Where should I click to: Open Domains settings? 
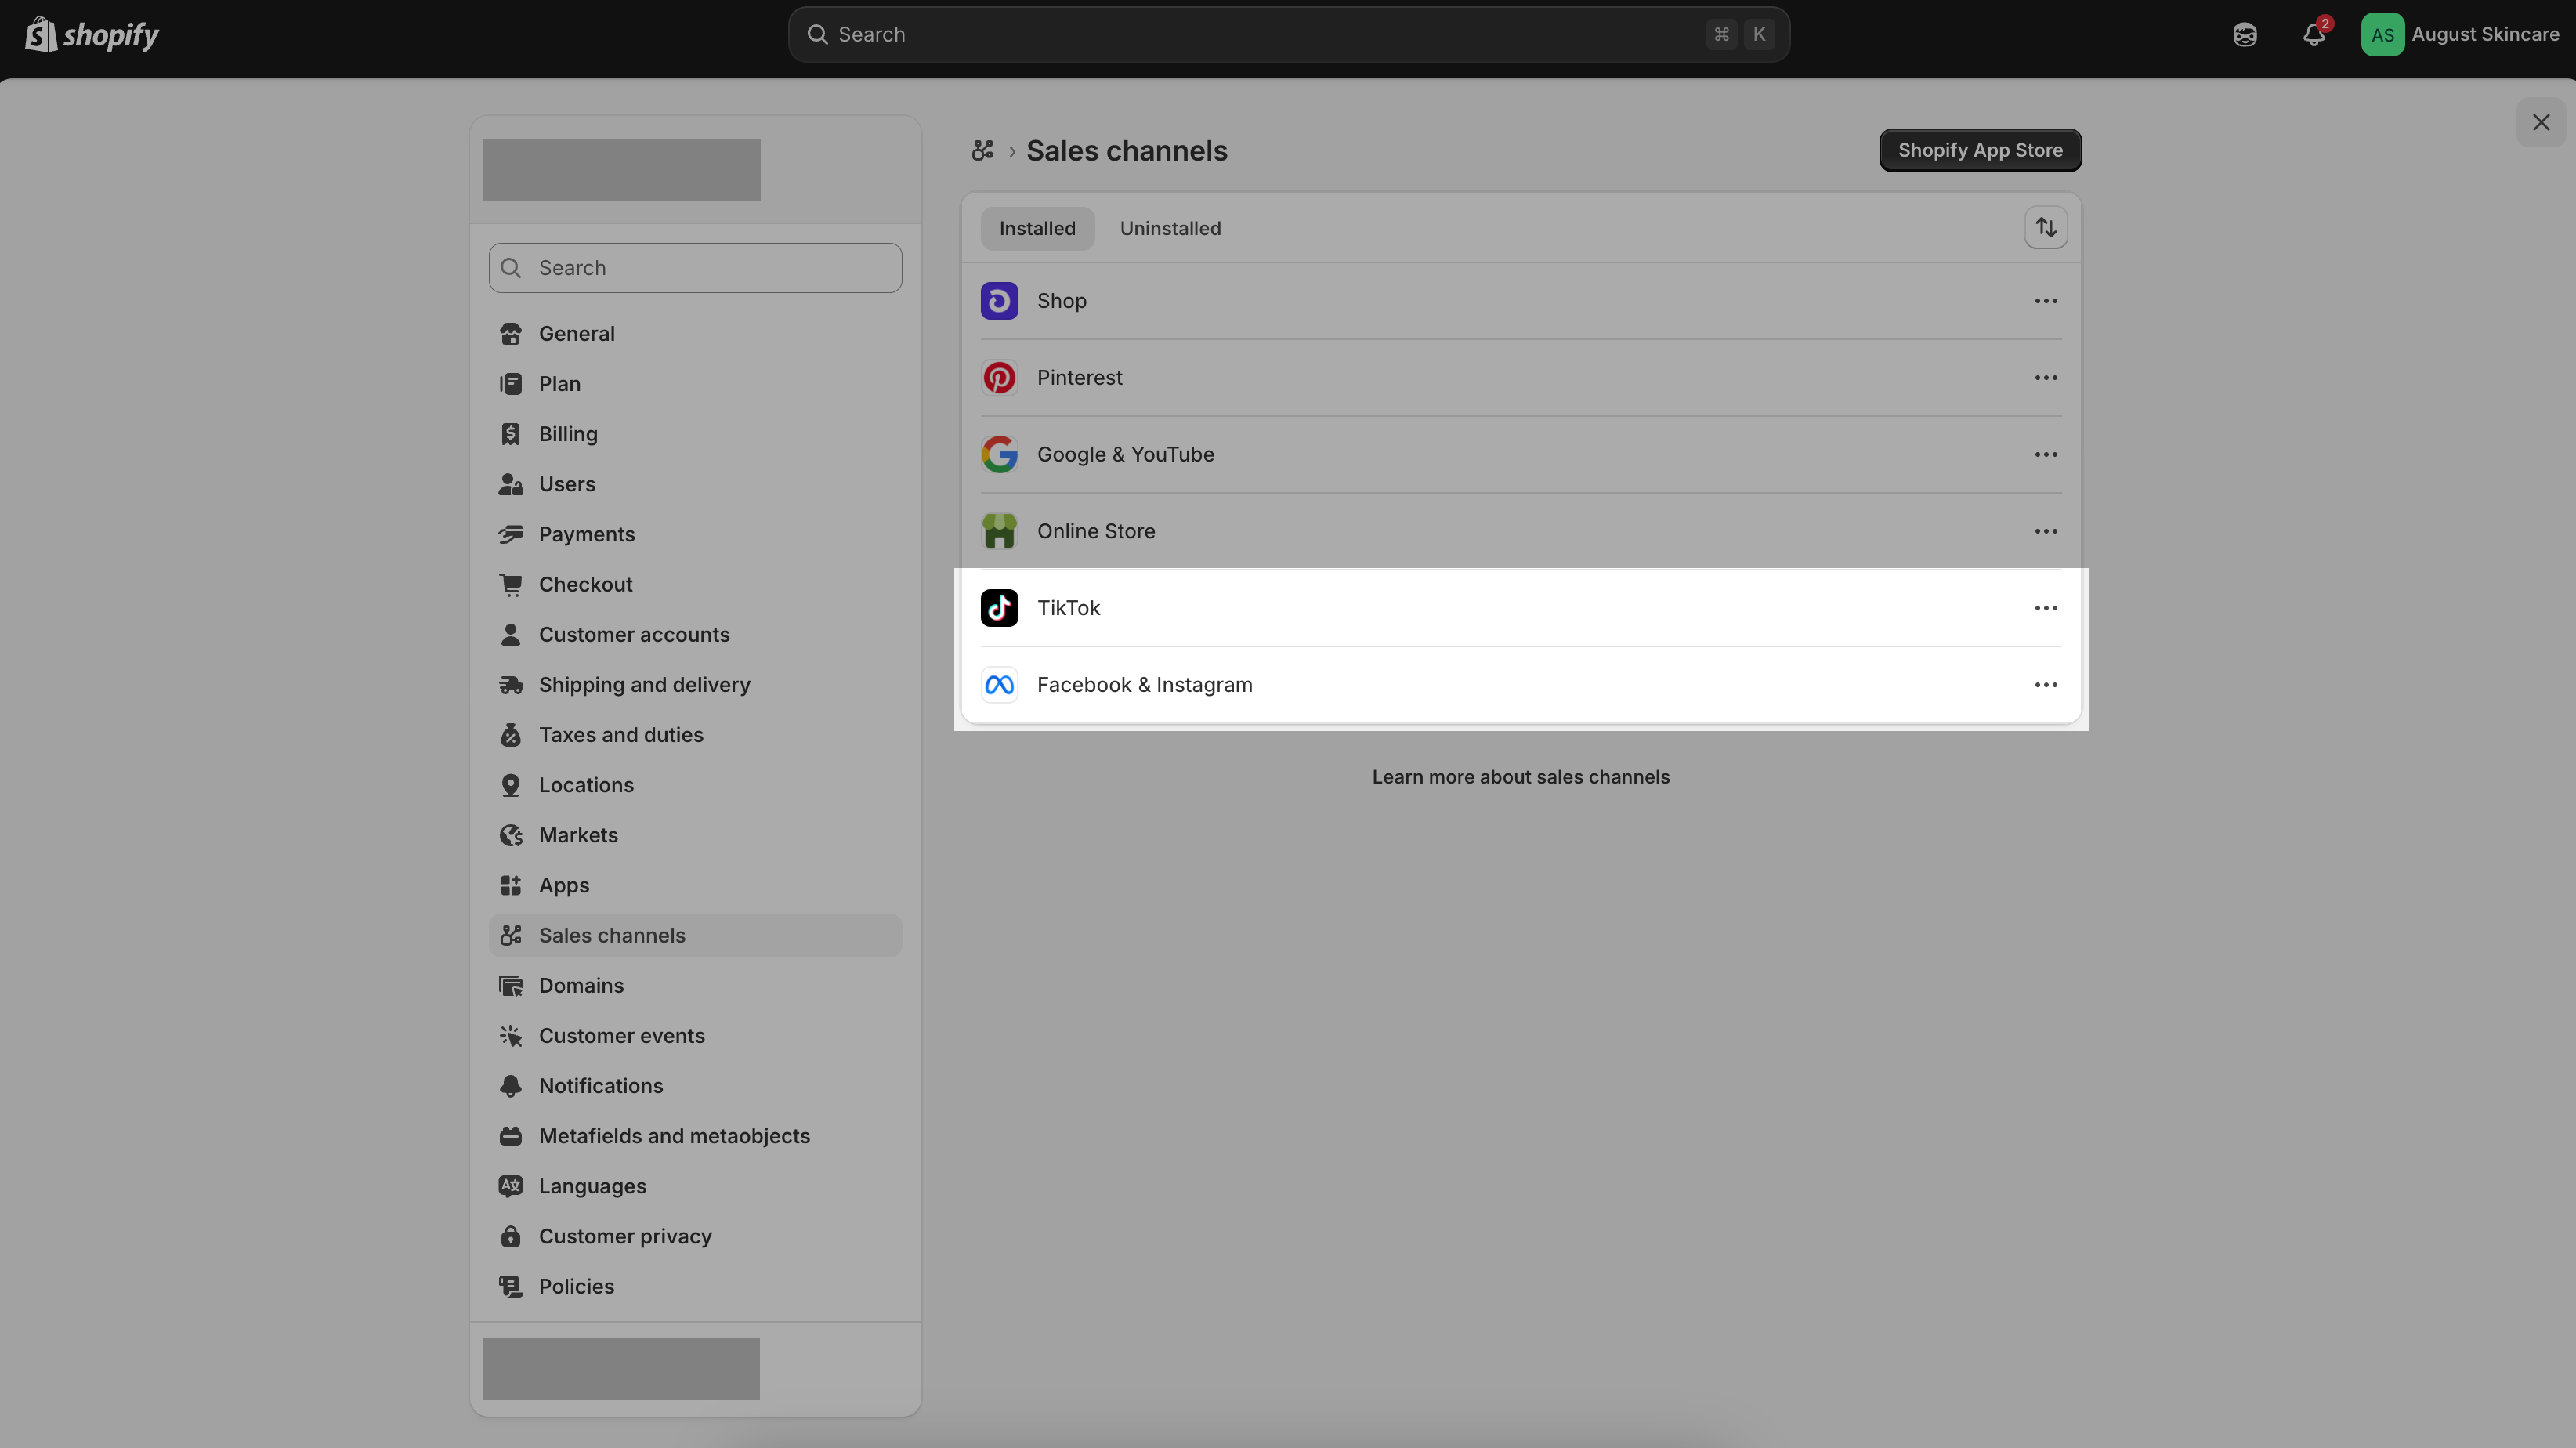(695, 986)
